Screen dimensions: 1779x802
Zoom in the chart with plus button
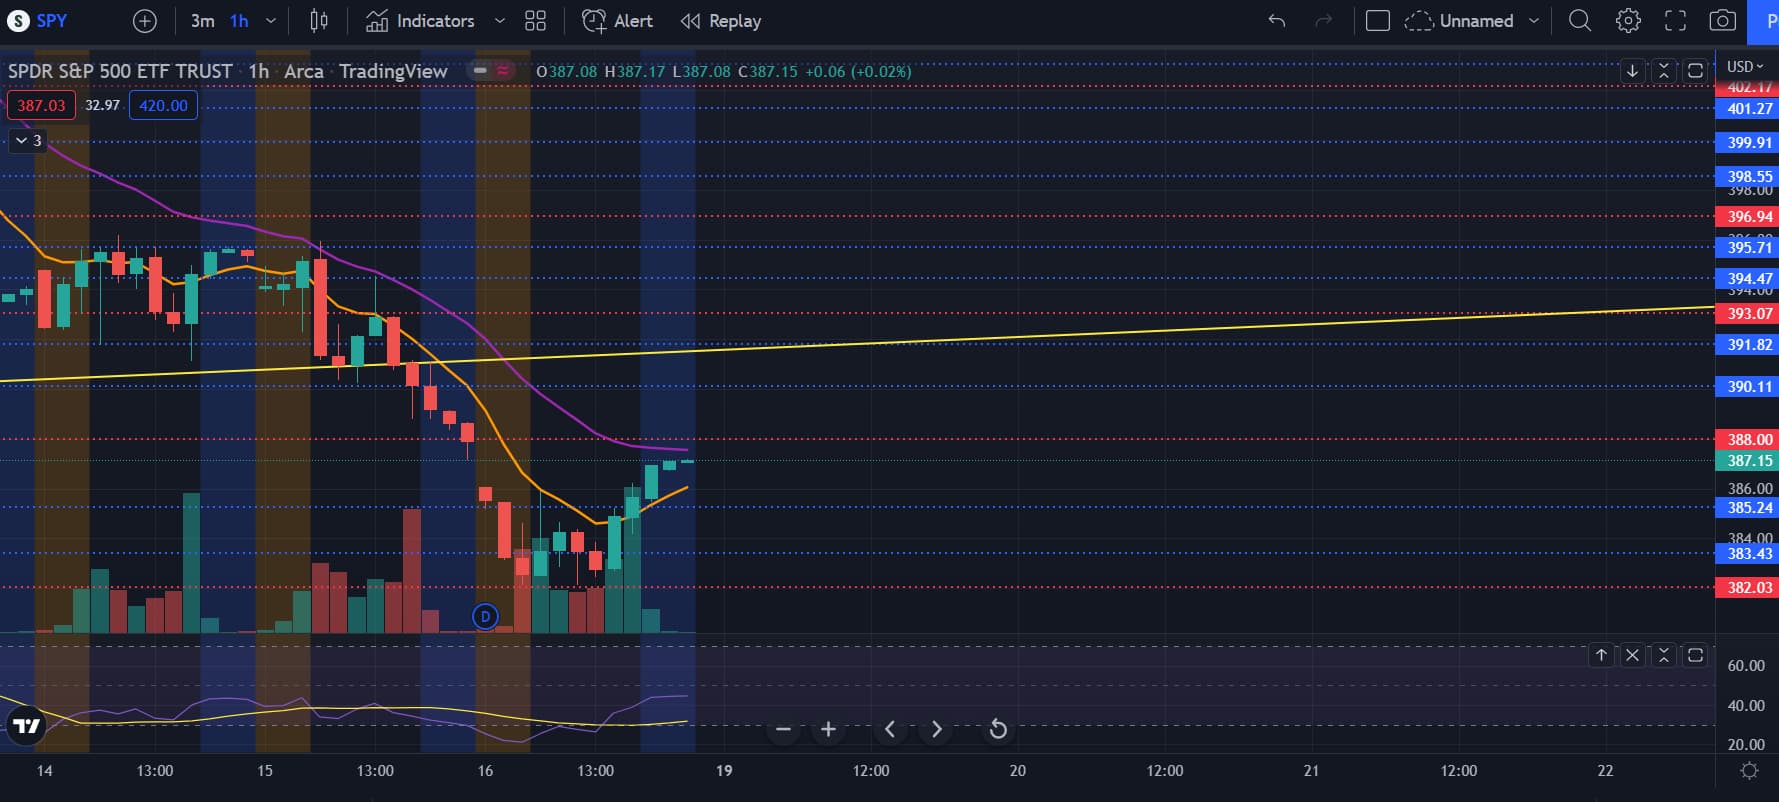point(828,729)
